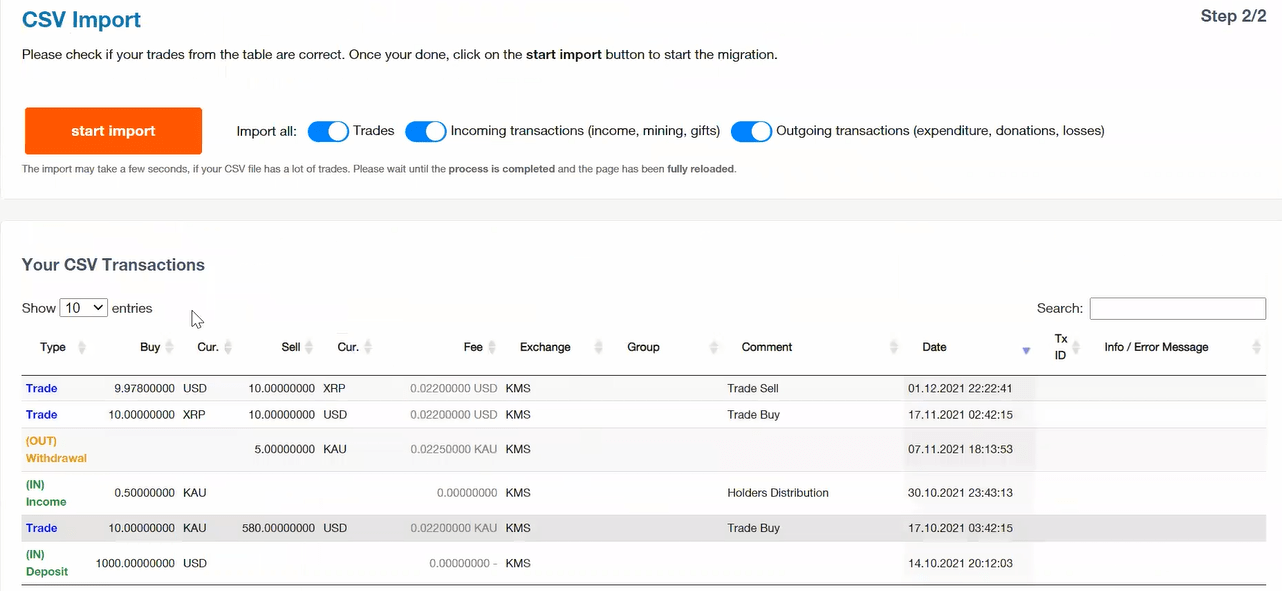Viewport: 1282px width, 591px height.
Task: Turn off Outgoing transactions toggle
Action: tap(751, 131)
